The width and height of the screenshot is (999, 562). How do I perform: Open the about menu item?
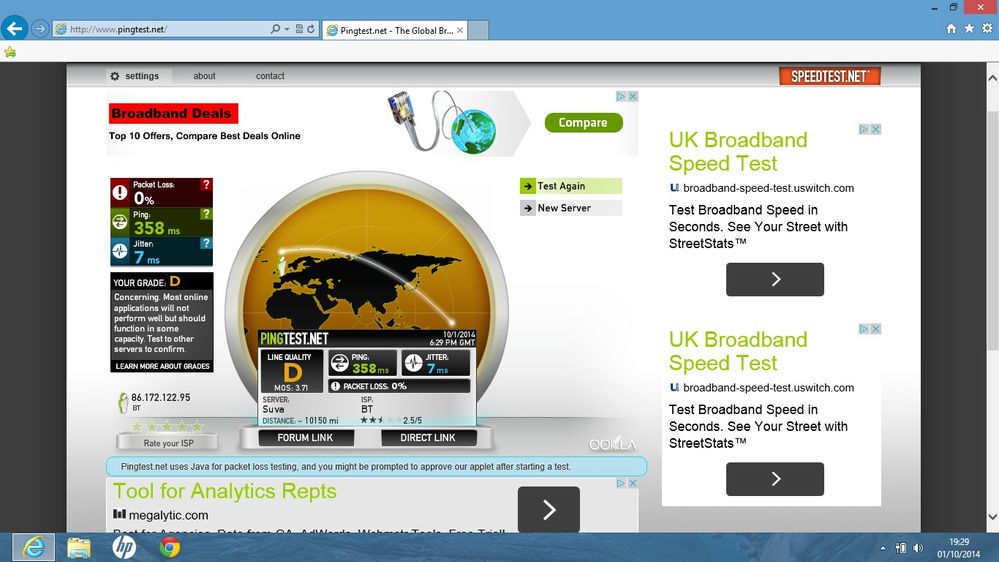click(x=205, y=76)
